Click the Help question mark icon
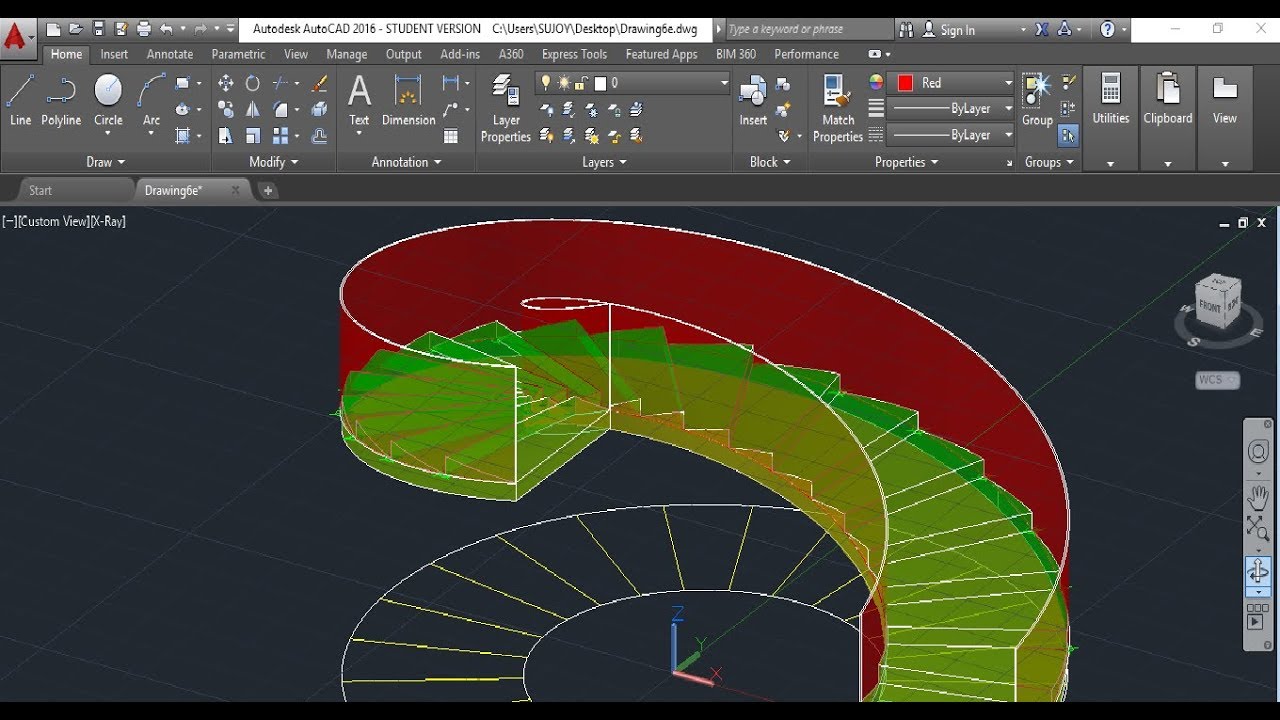 [x=1107, y=29]
